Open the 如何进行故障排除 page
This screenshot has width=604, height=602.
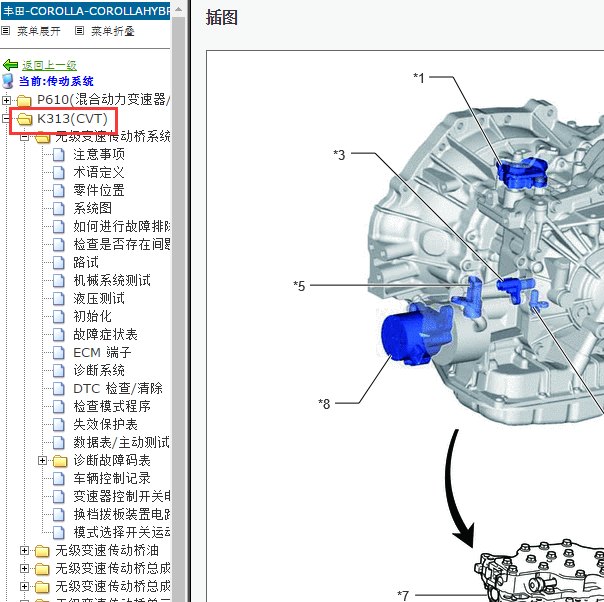121,226
